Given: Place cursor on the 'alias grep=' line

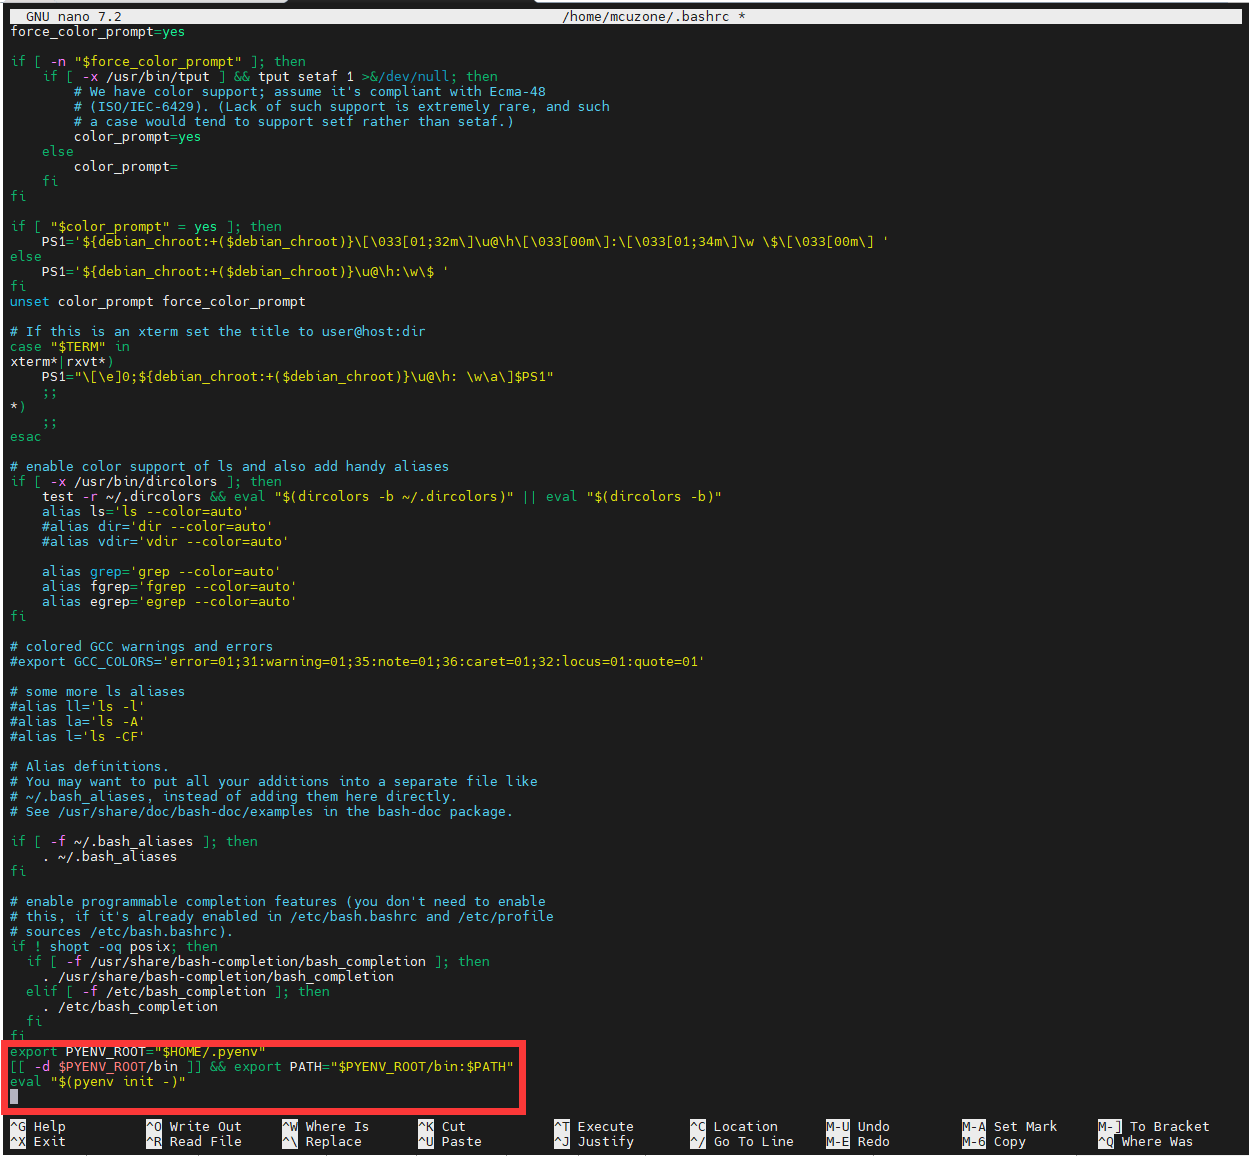Looking at the screenshot, I should [x=161, y=571].
